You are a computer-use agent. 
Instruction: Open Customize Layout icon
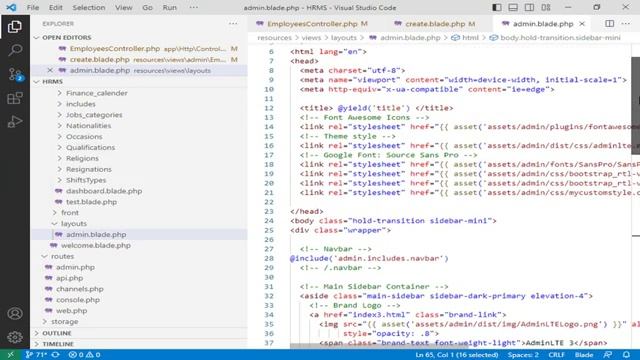(546, 7)
